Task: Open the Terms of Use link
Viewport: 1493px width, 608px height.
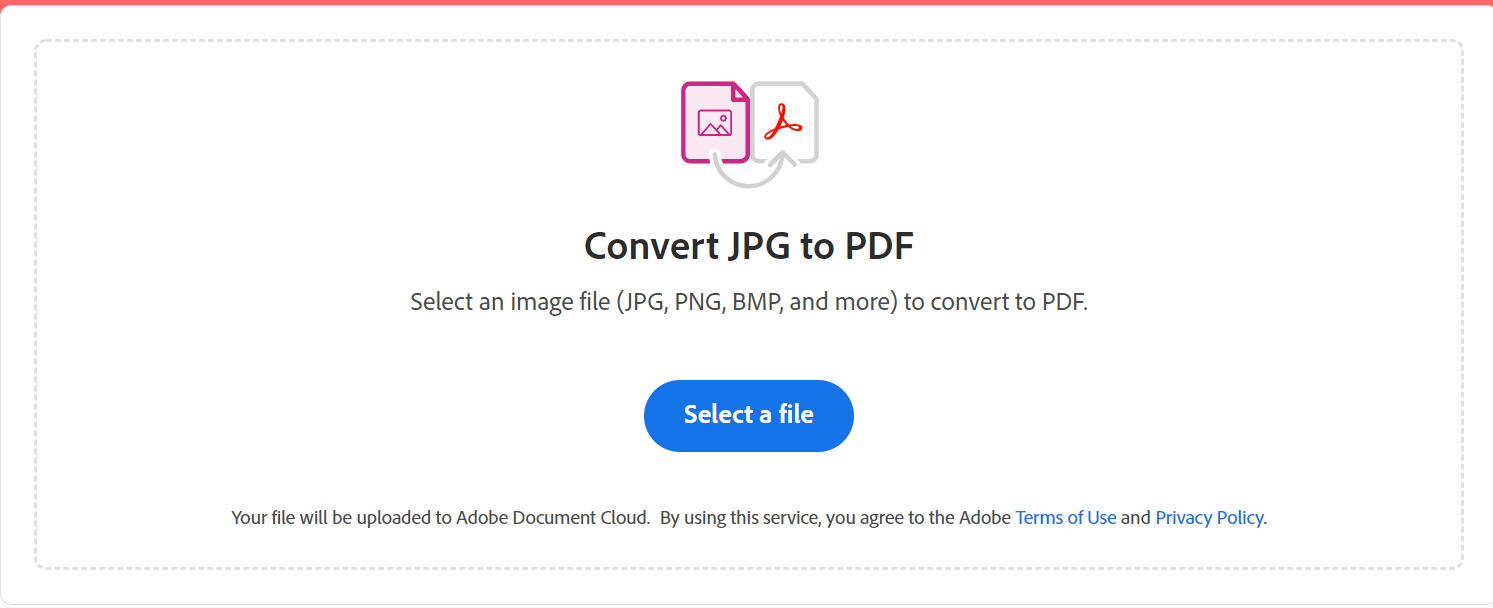Action: point(1065,518)
